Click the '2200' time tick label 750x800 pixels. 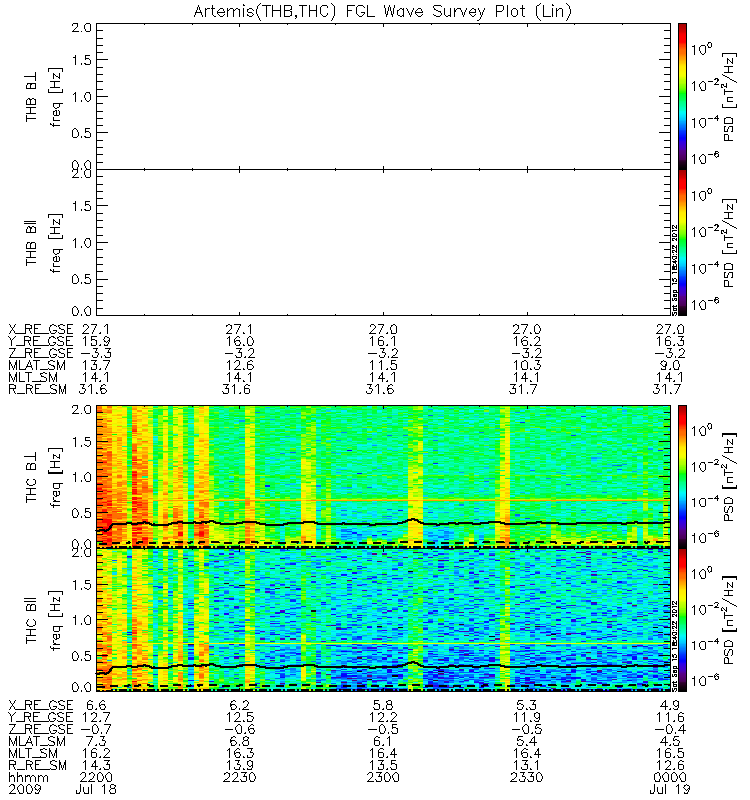point(96,778)
